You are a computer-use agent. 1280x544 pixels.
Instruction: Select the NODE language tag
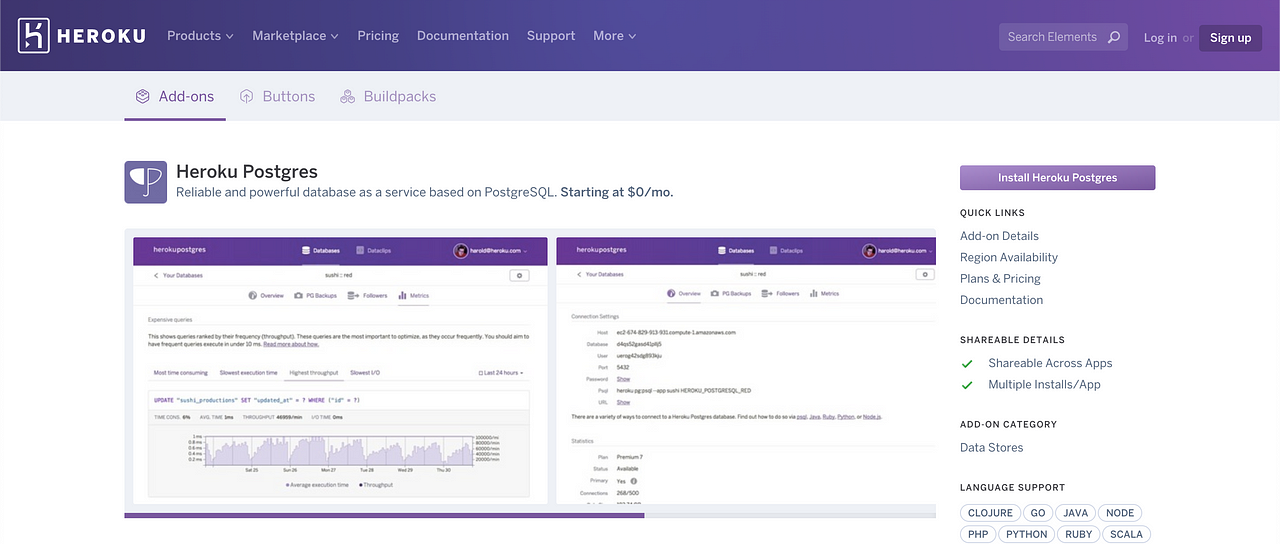[x=1120, y=513]
